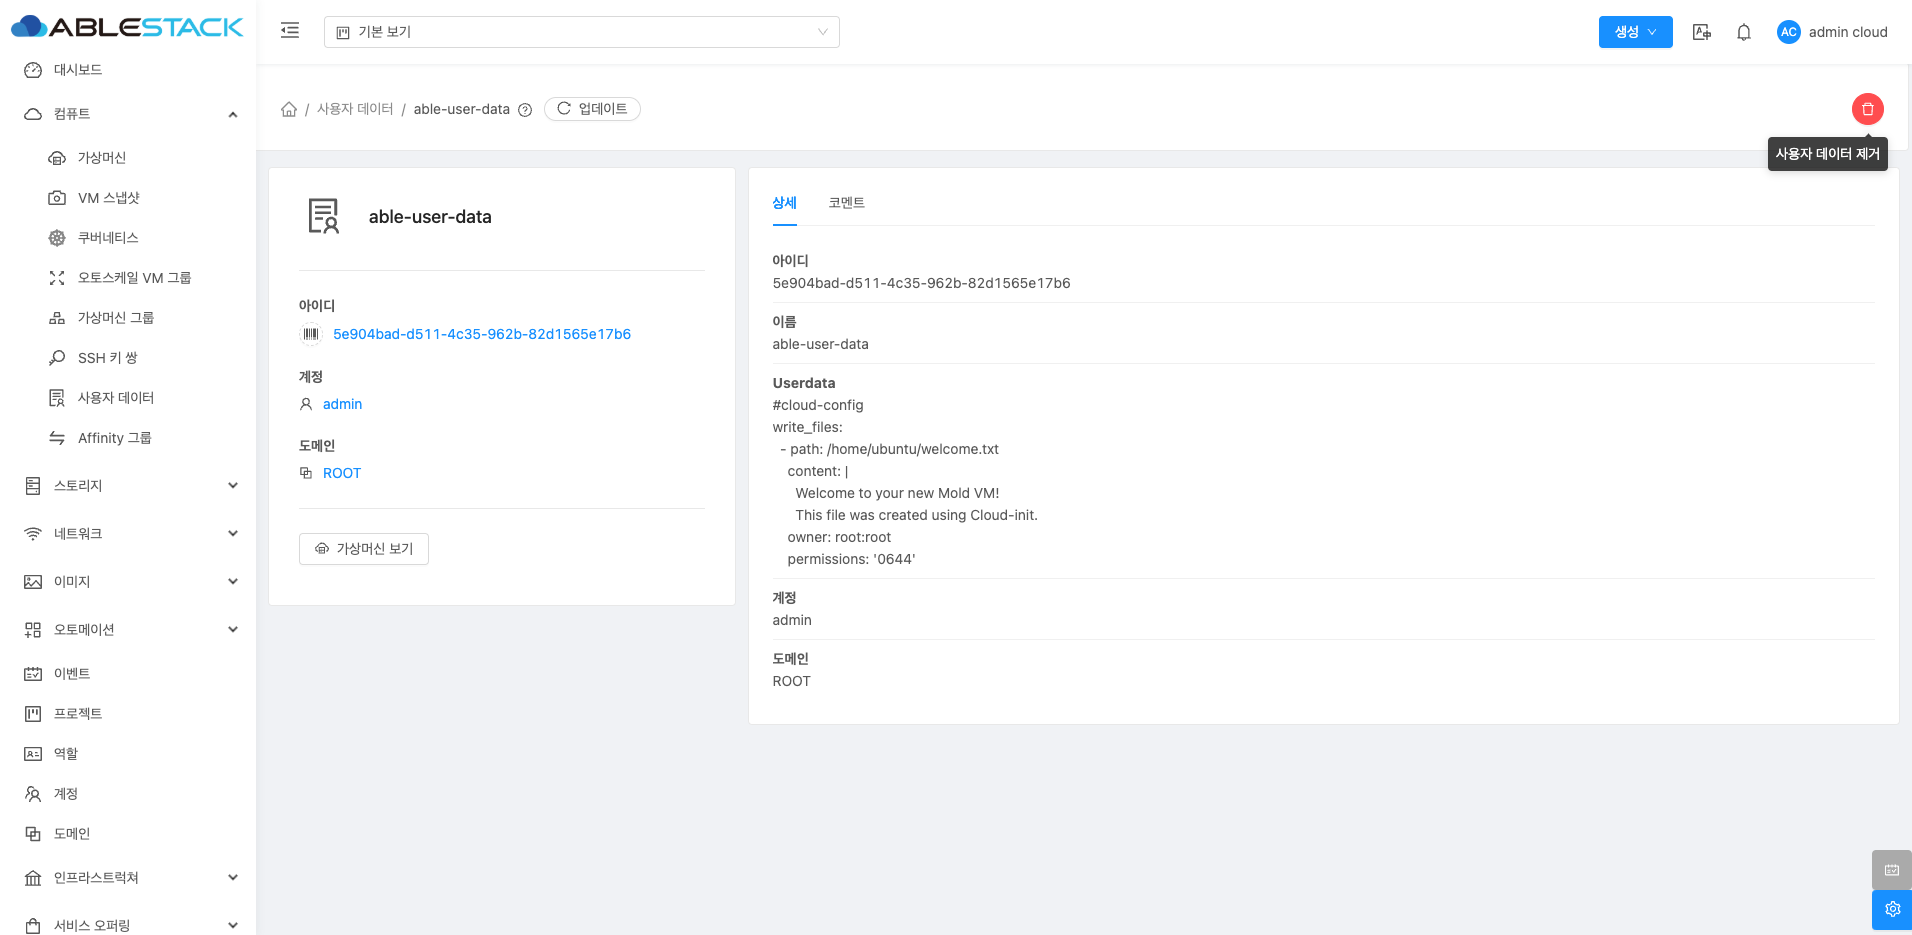Open the calendar icon above settings gear
Screen dimensions: 1912x935
1892,870
